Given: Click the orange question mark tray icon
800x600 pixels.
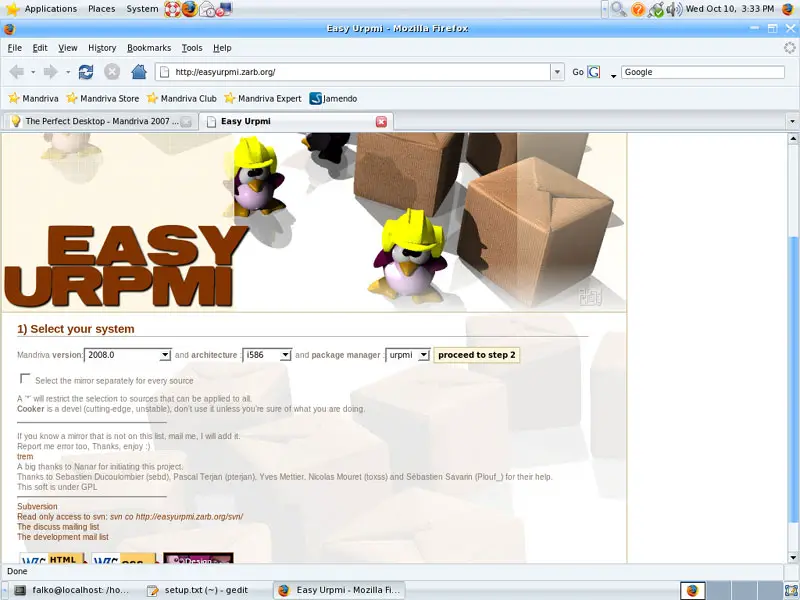Looking at the screenshot, I should [x=638, y=9].
